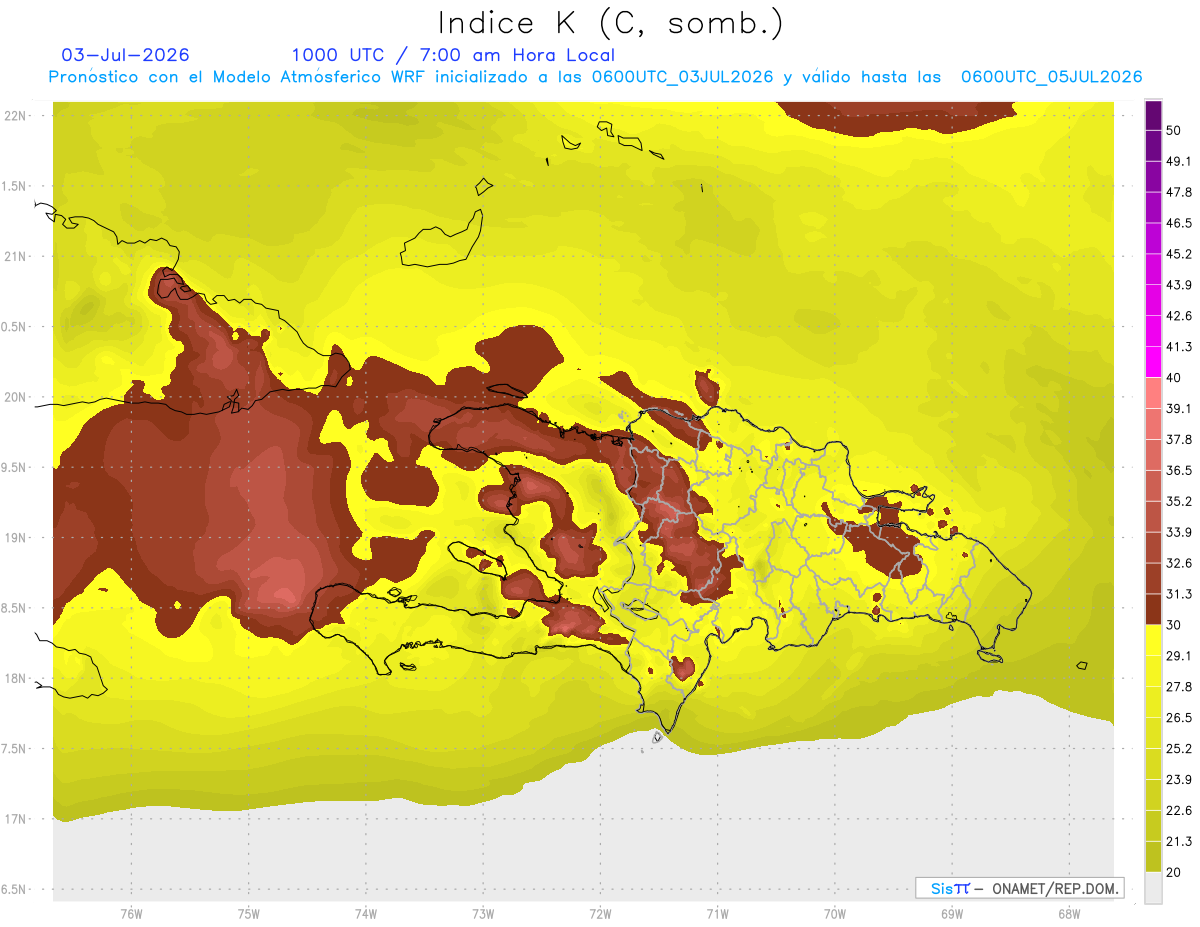This screenshot has width=1200, height=927.
Task: Click the legend value "36.5"
Action: (1179, 471)
